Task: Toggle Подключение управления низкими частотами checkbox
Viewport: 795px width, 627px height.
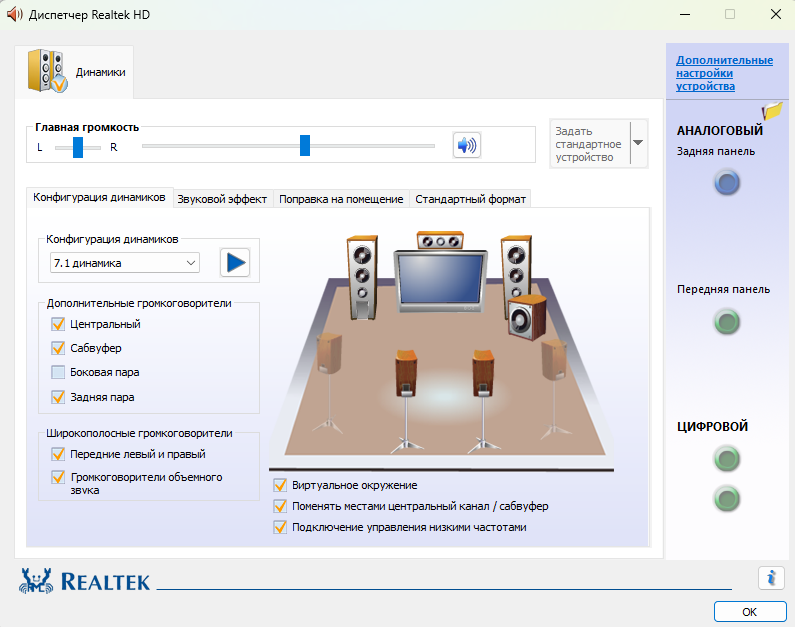Action: click(280, 527)
